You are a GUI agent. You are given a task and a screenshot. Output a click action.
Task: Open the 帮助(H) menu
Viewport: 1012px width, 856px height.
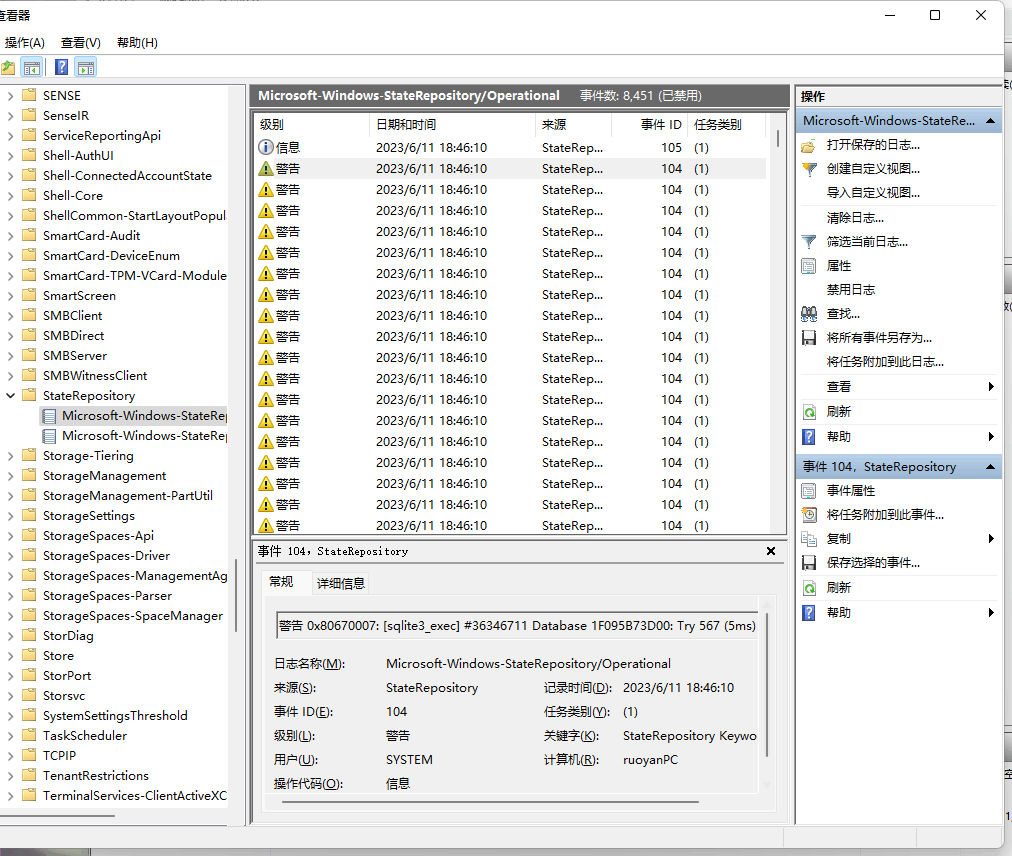pos(137,43)
